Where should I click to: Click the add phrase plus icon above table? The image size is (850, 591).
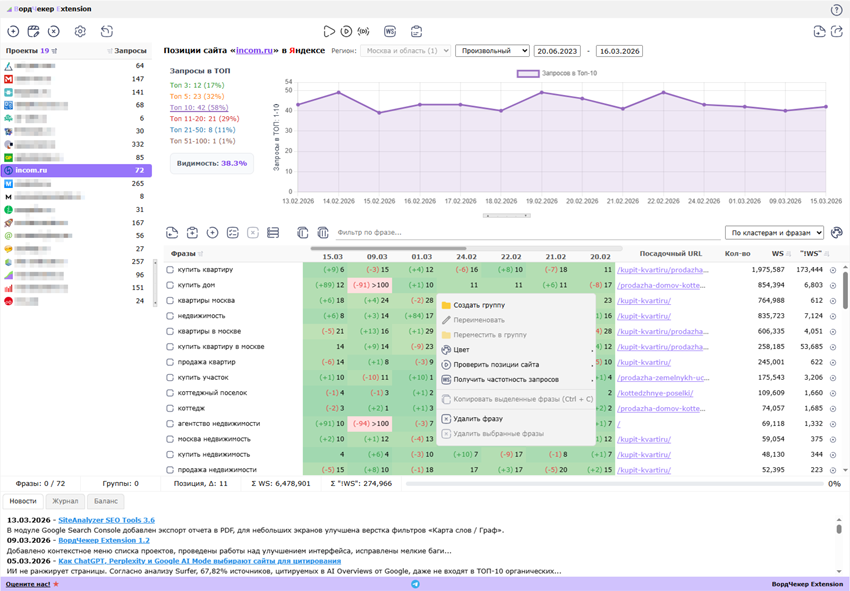point(212,233)
